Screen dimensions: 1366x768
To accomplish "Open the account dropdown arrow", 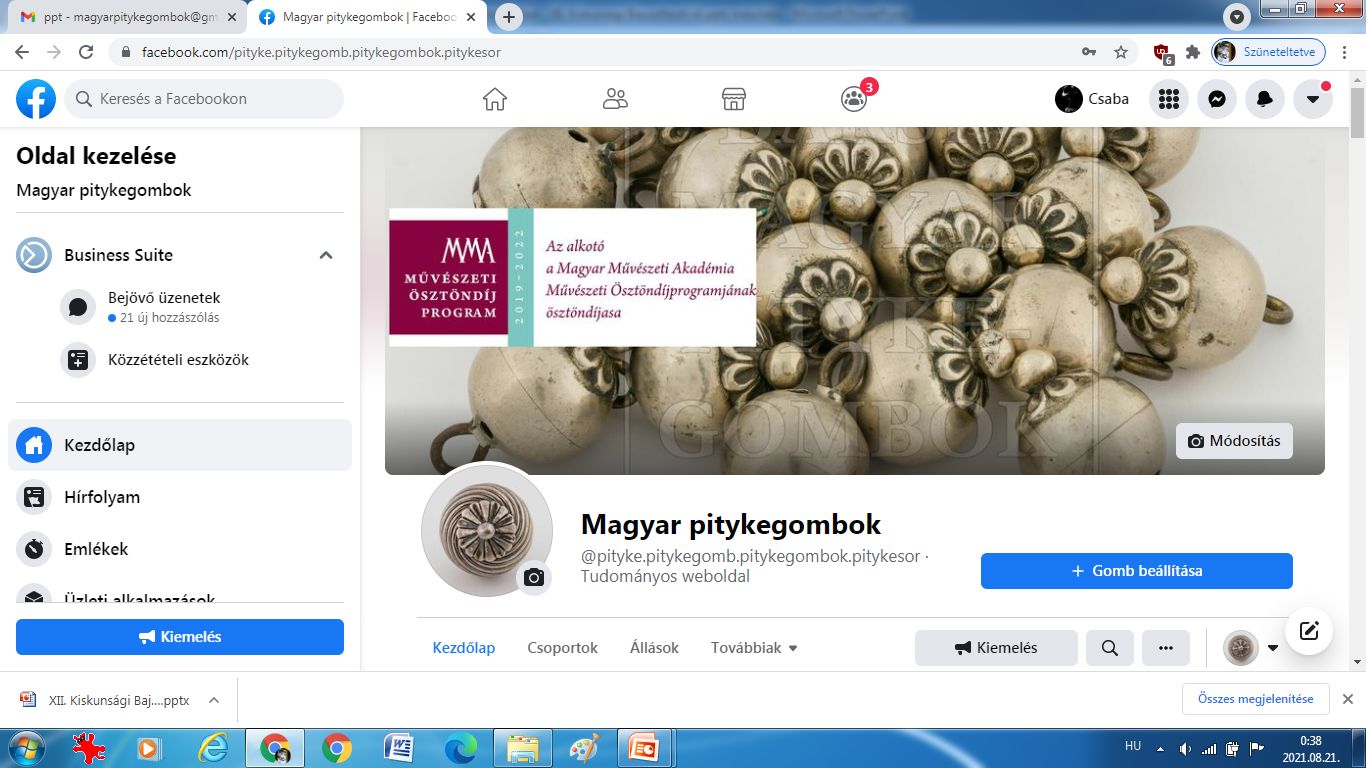I will [x=1313, y=99].
